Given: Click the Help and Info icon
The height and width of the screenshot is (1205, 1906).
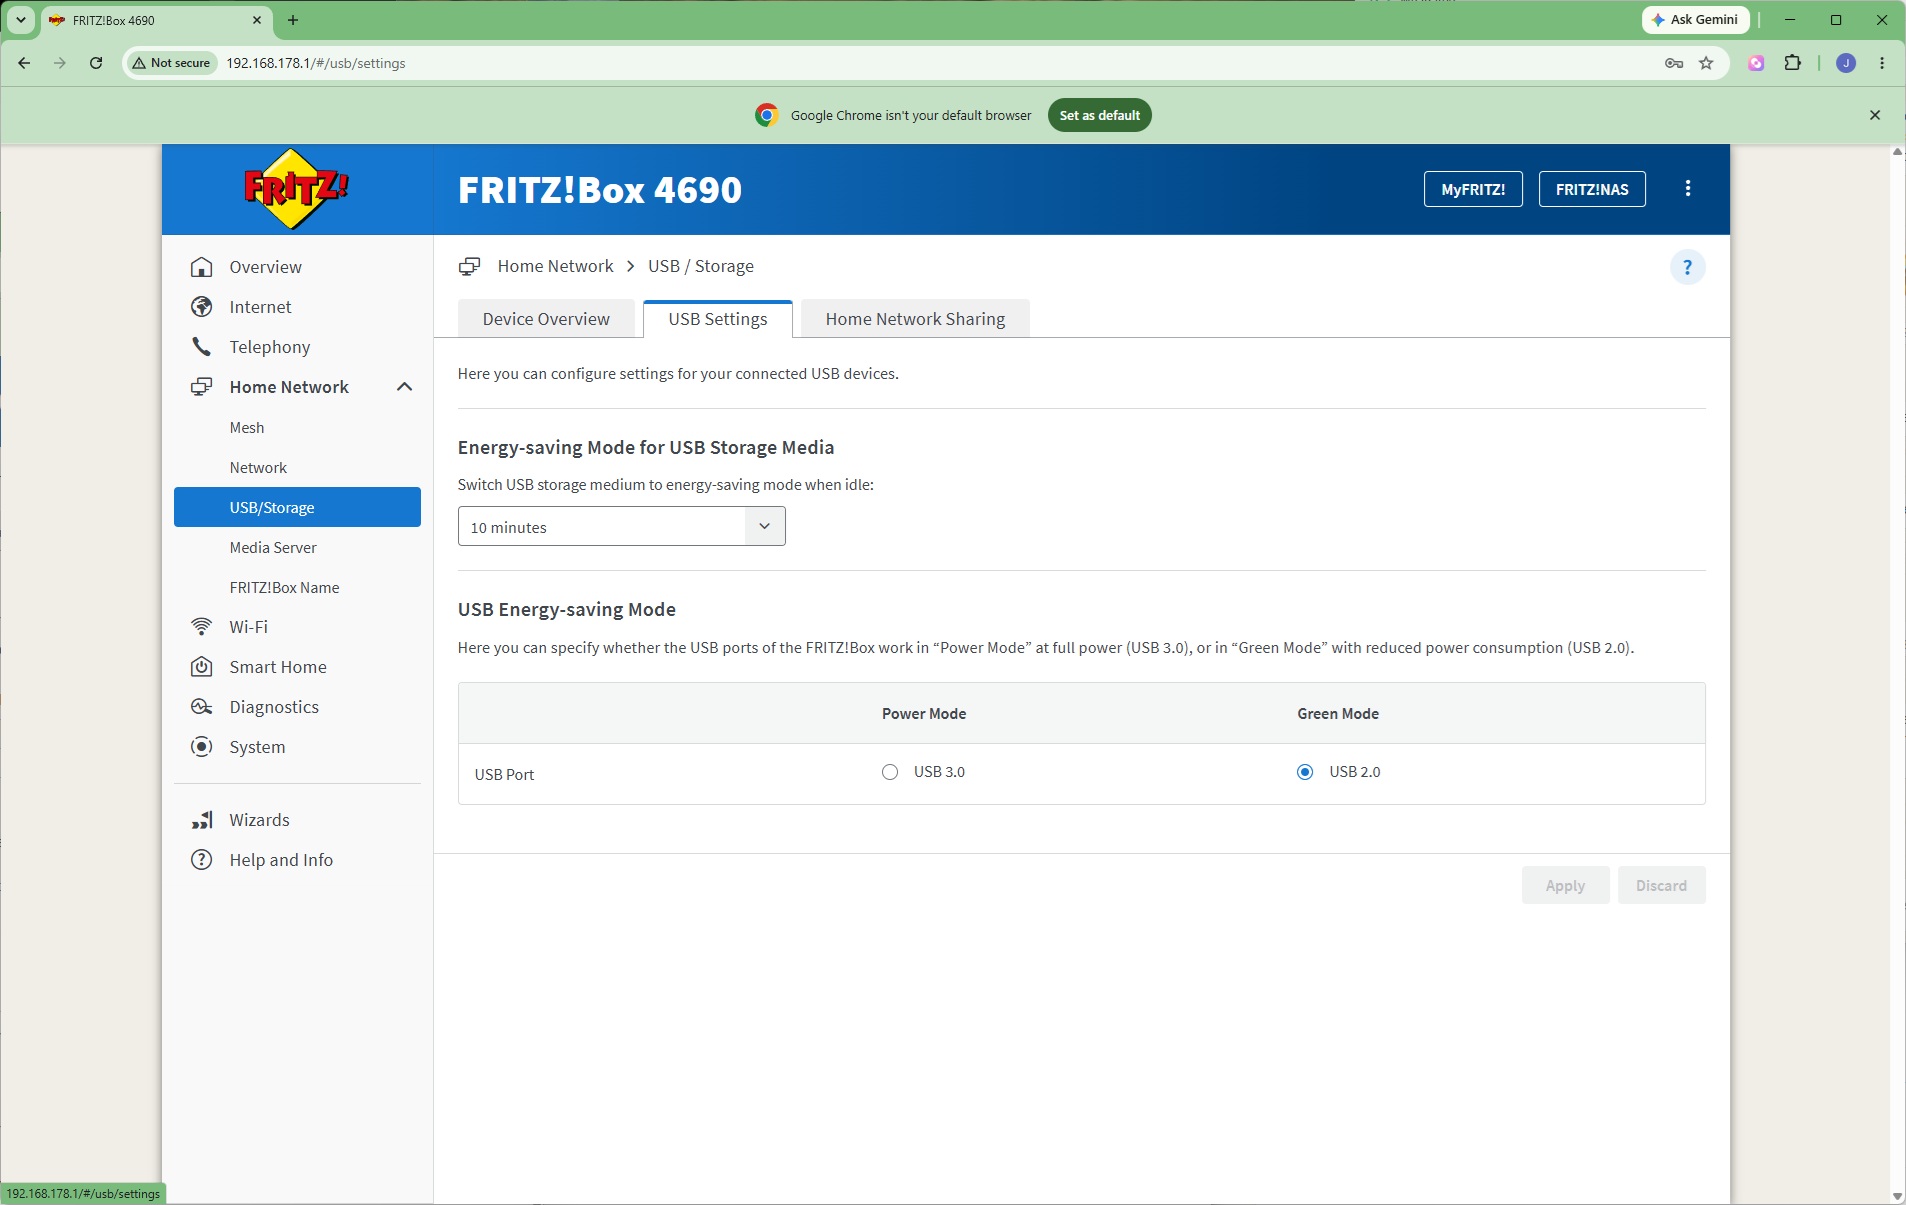Looking at the screenshot, I should [x=202, y=860].
